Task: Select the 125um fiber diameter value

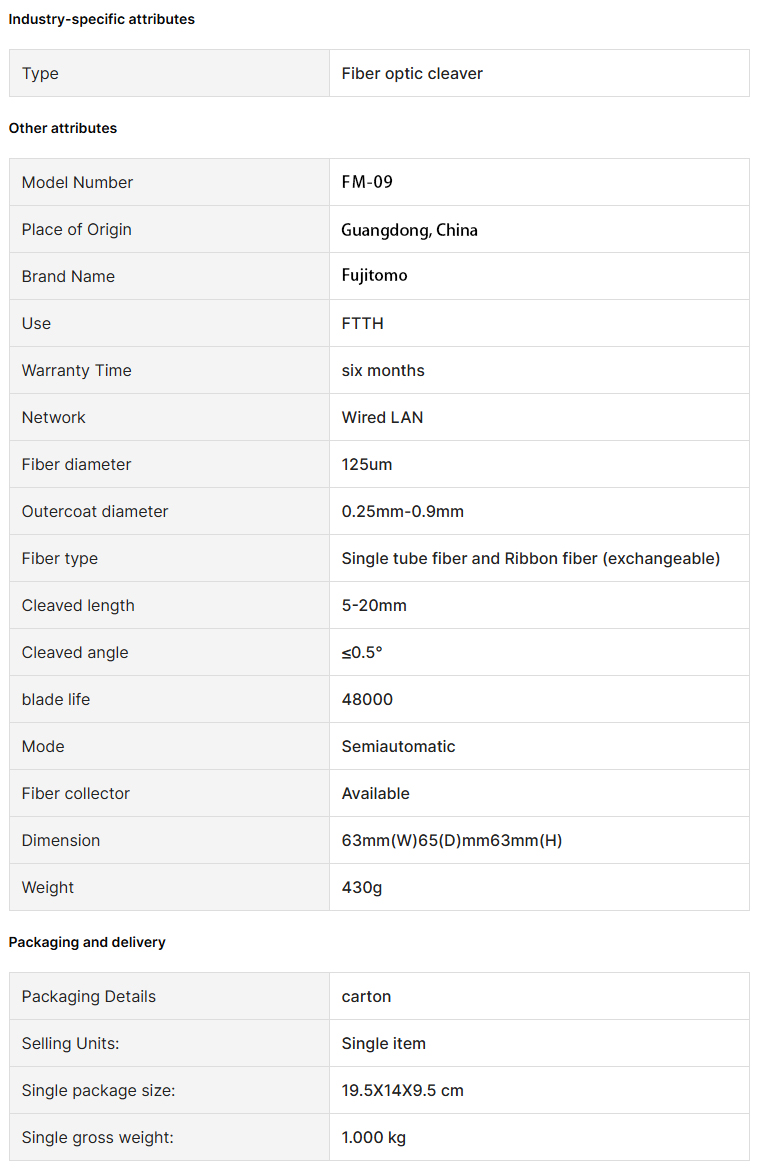Action: click(366, 464)
